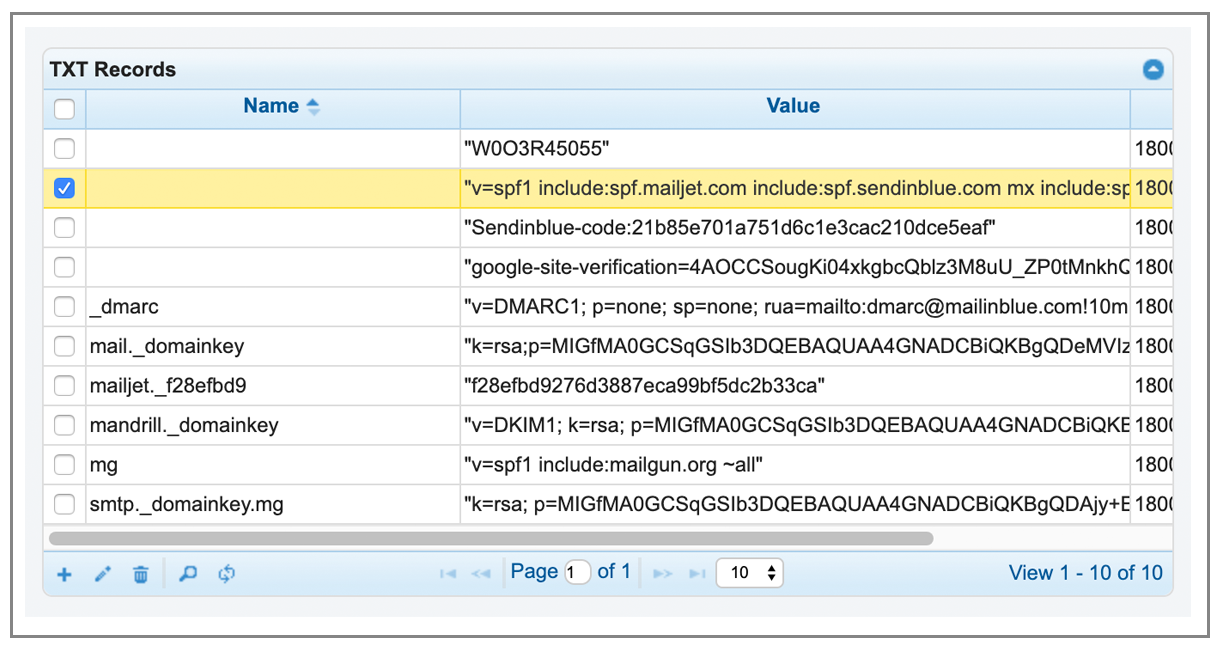Click the Value column header
1220x648 pixels.
[794, 107]
